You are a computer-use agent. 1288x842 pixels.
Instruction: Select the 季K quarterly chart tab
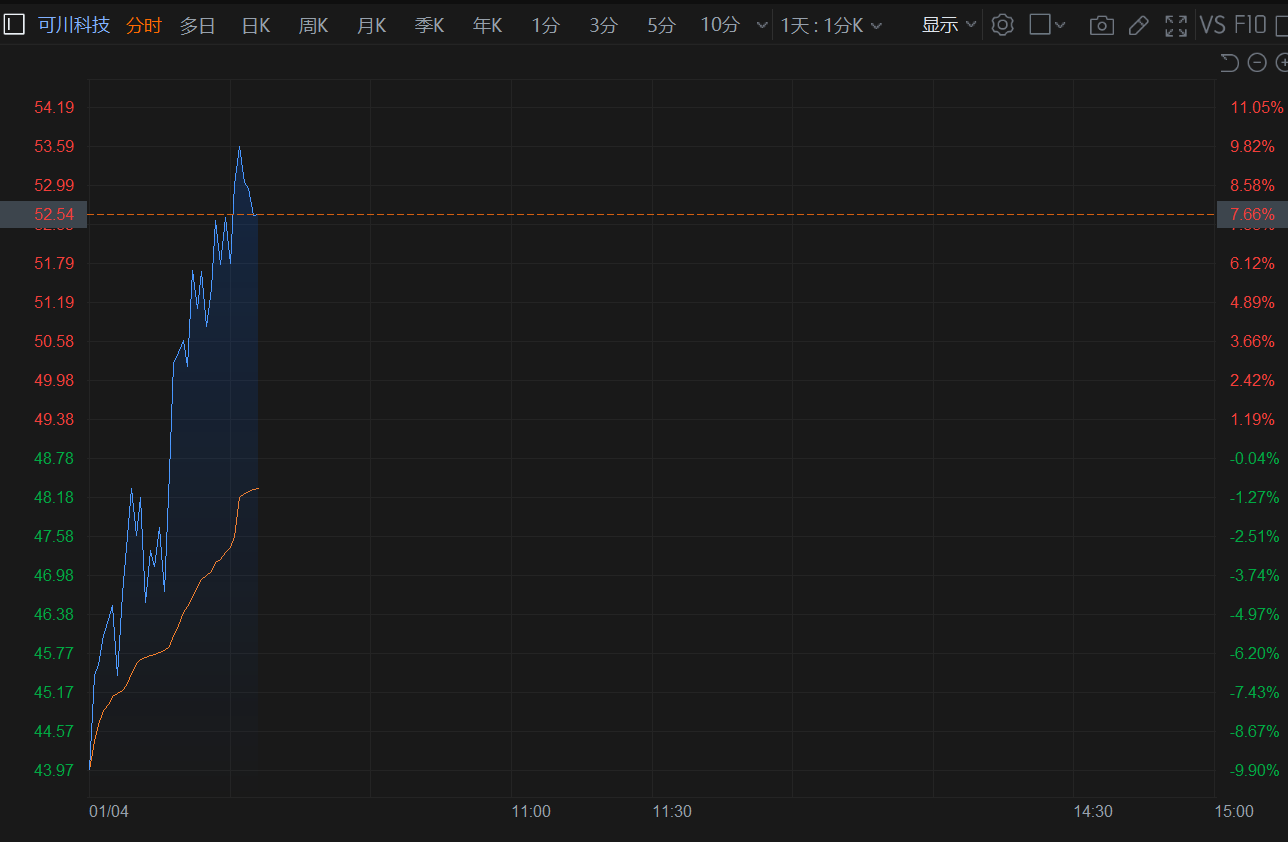point(429,26)
